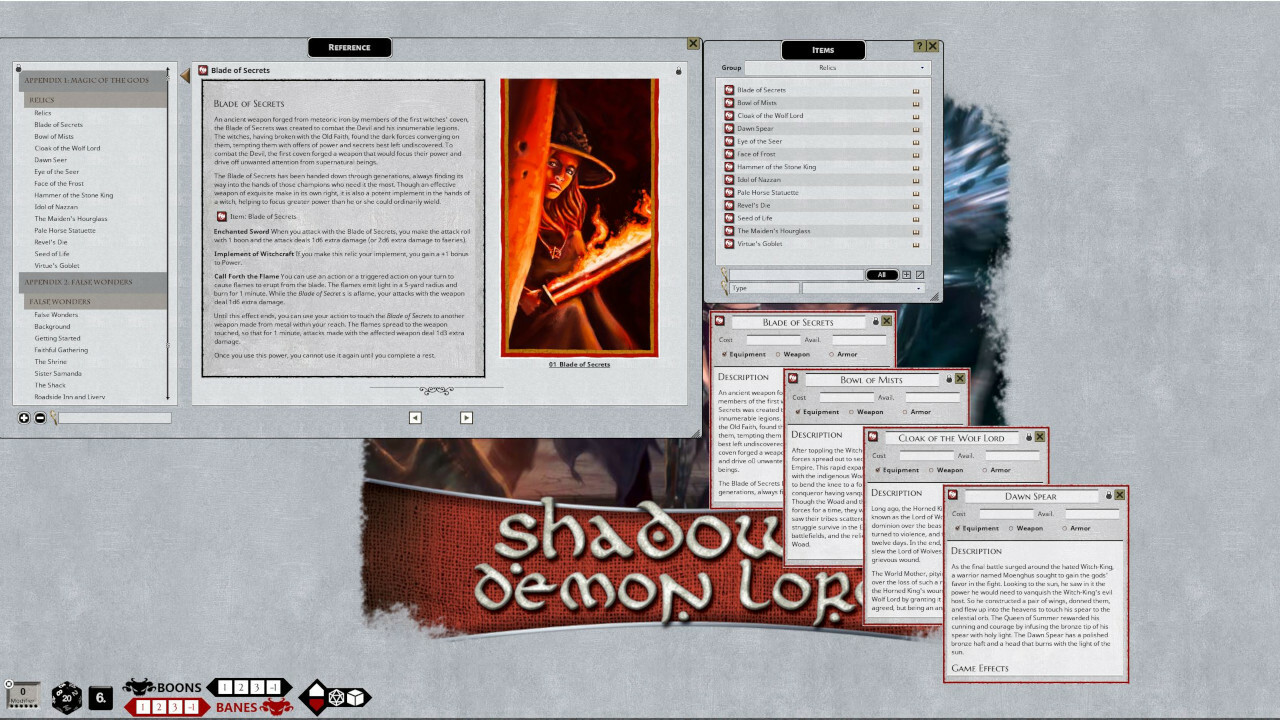Viewport: 1280px width, 720px height.
Task: Select the Weapon radio button for Blade of Secrets
Action: [778, 354]
